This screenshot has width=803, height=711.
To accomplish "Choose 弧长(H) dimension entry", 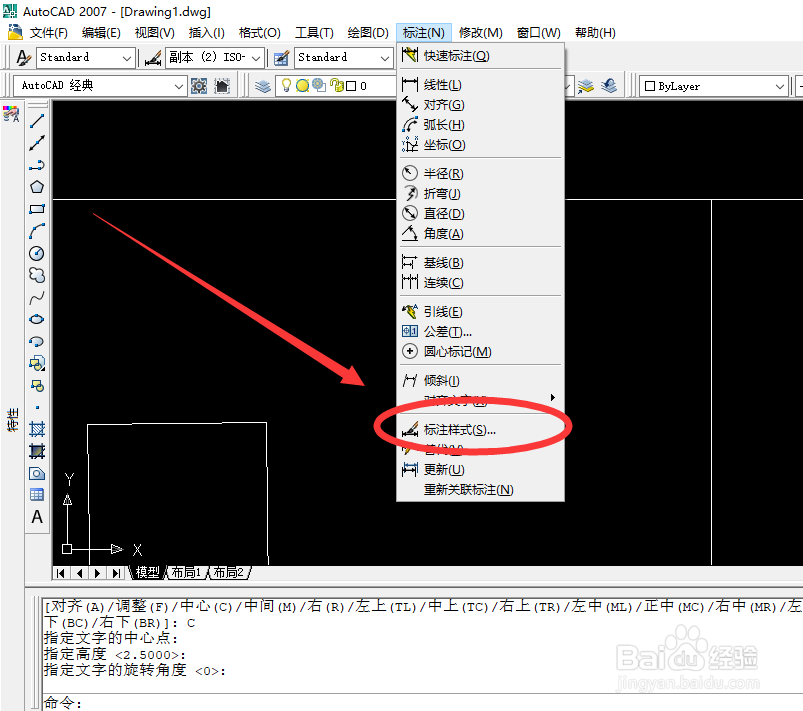I will coord(481,124).
